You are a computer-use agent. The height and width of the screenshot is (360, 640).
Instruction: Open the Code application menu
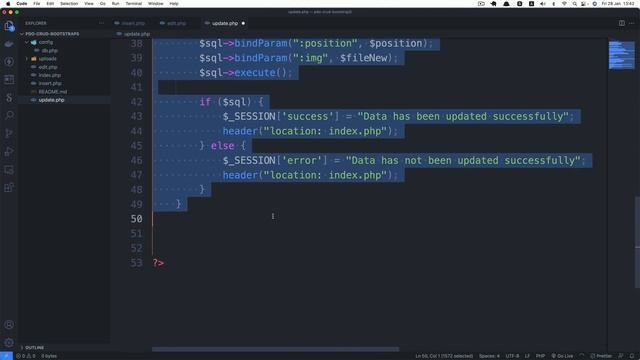pyautogui.click(x=22, y=4)
